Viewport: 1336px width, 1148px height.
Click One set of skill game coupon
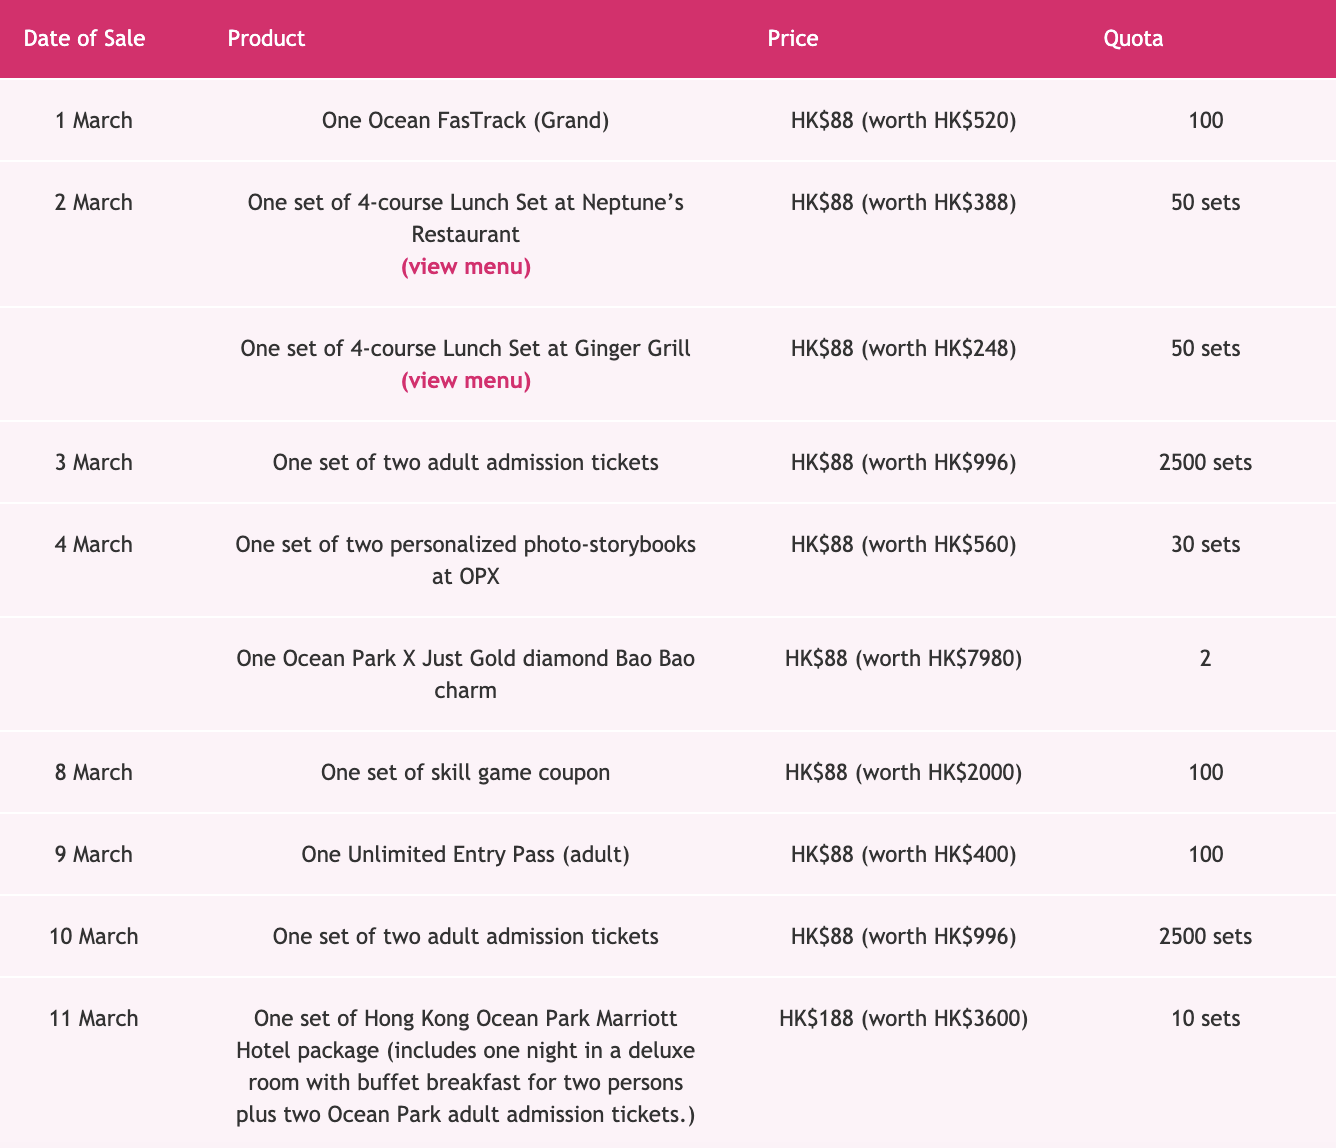tap(466, 772)
